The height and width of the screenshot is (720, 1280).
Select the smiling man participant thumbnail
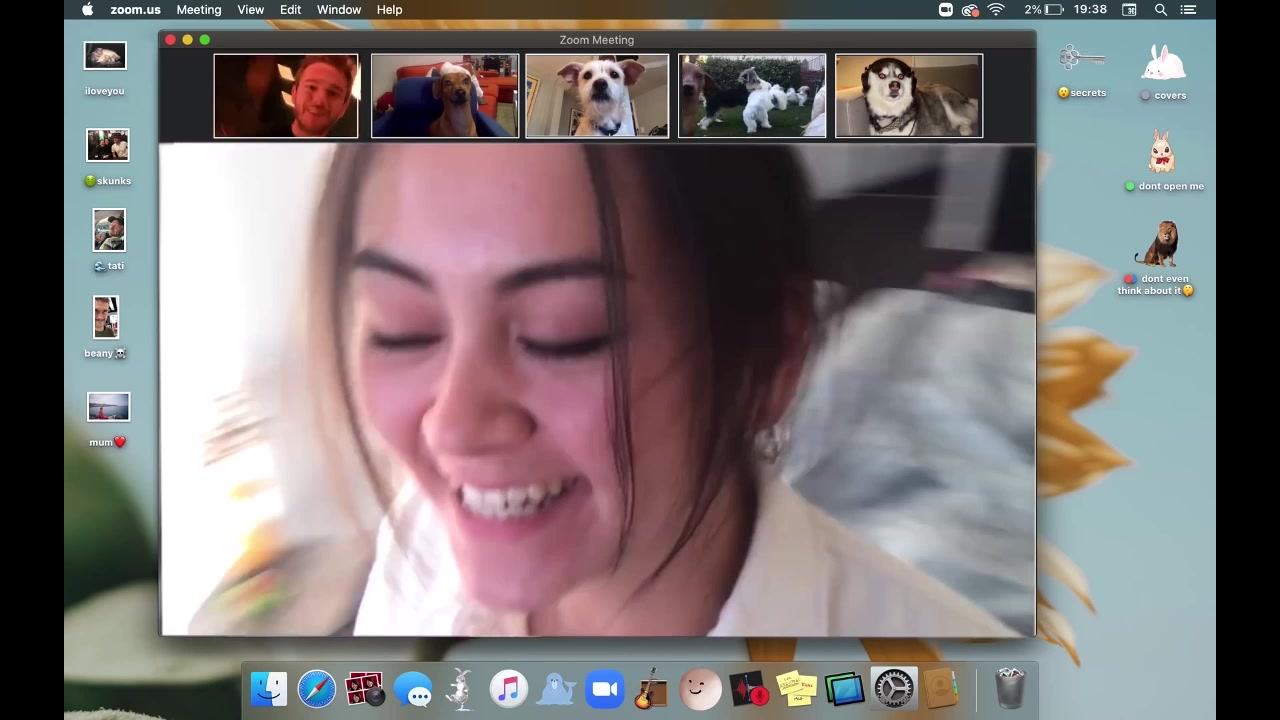(286, 96)
